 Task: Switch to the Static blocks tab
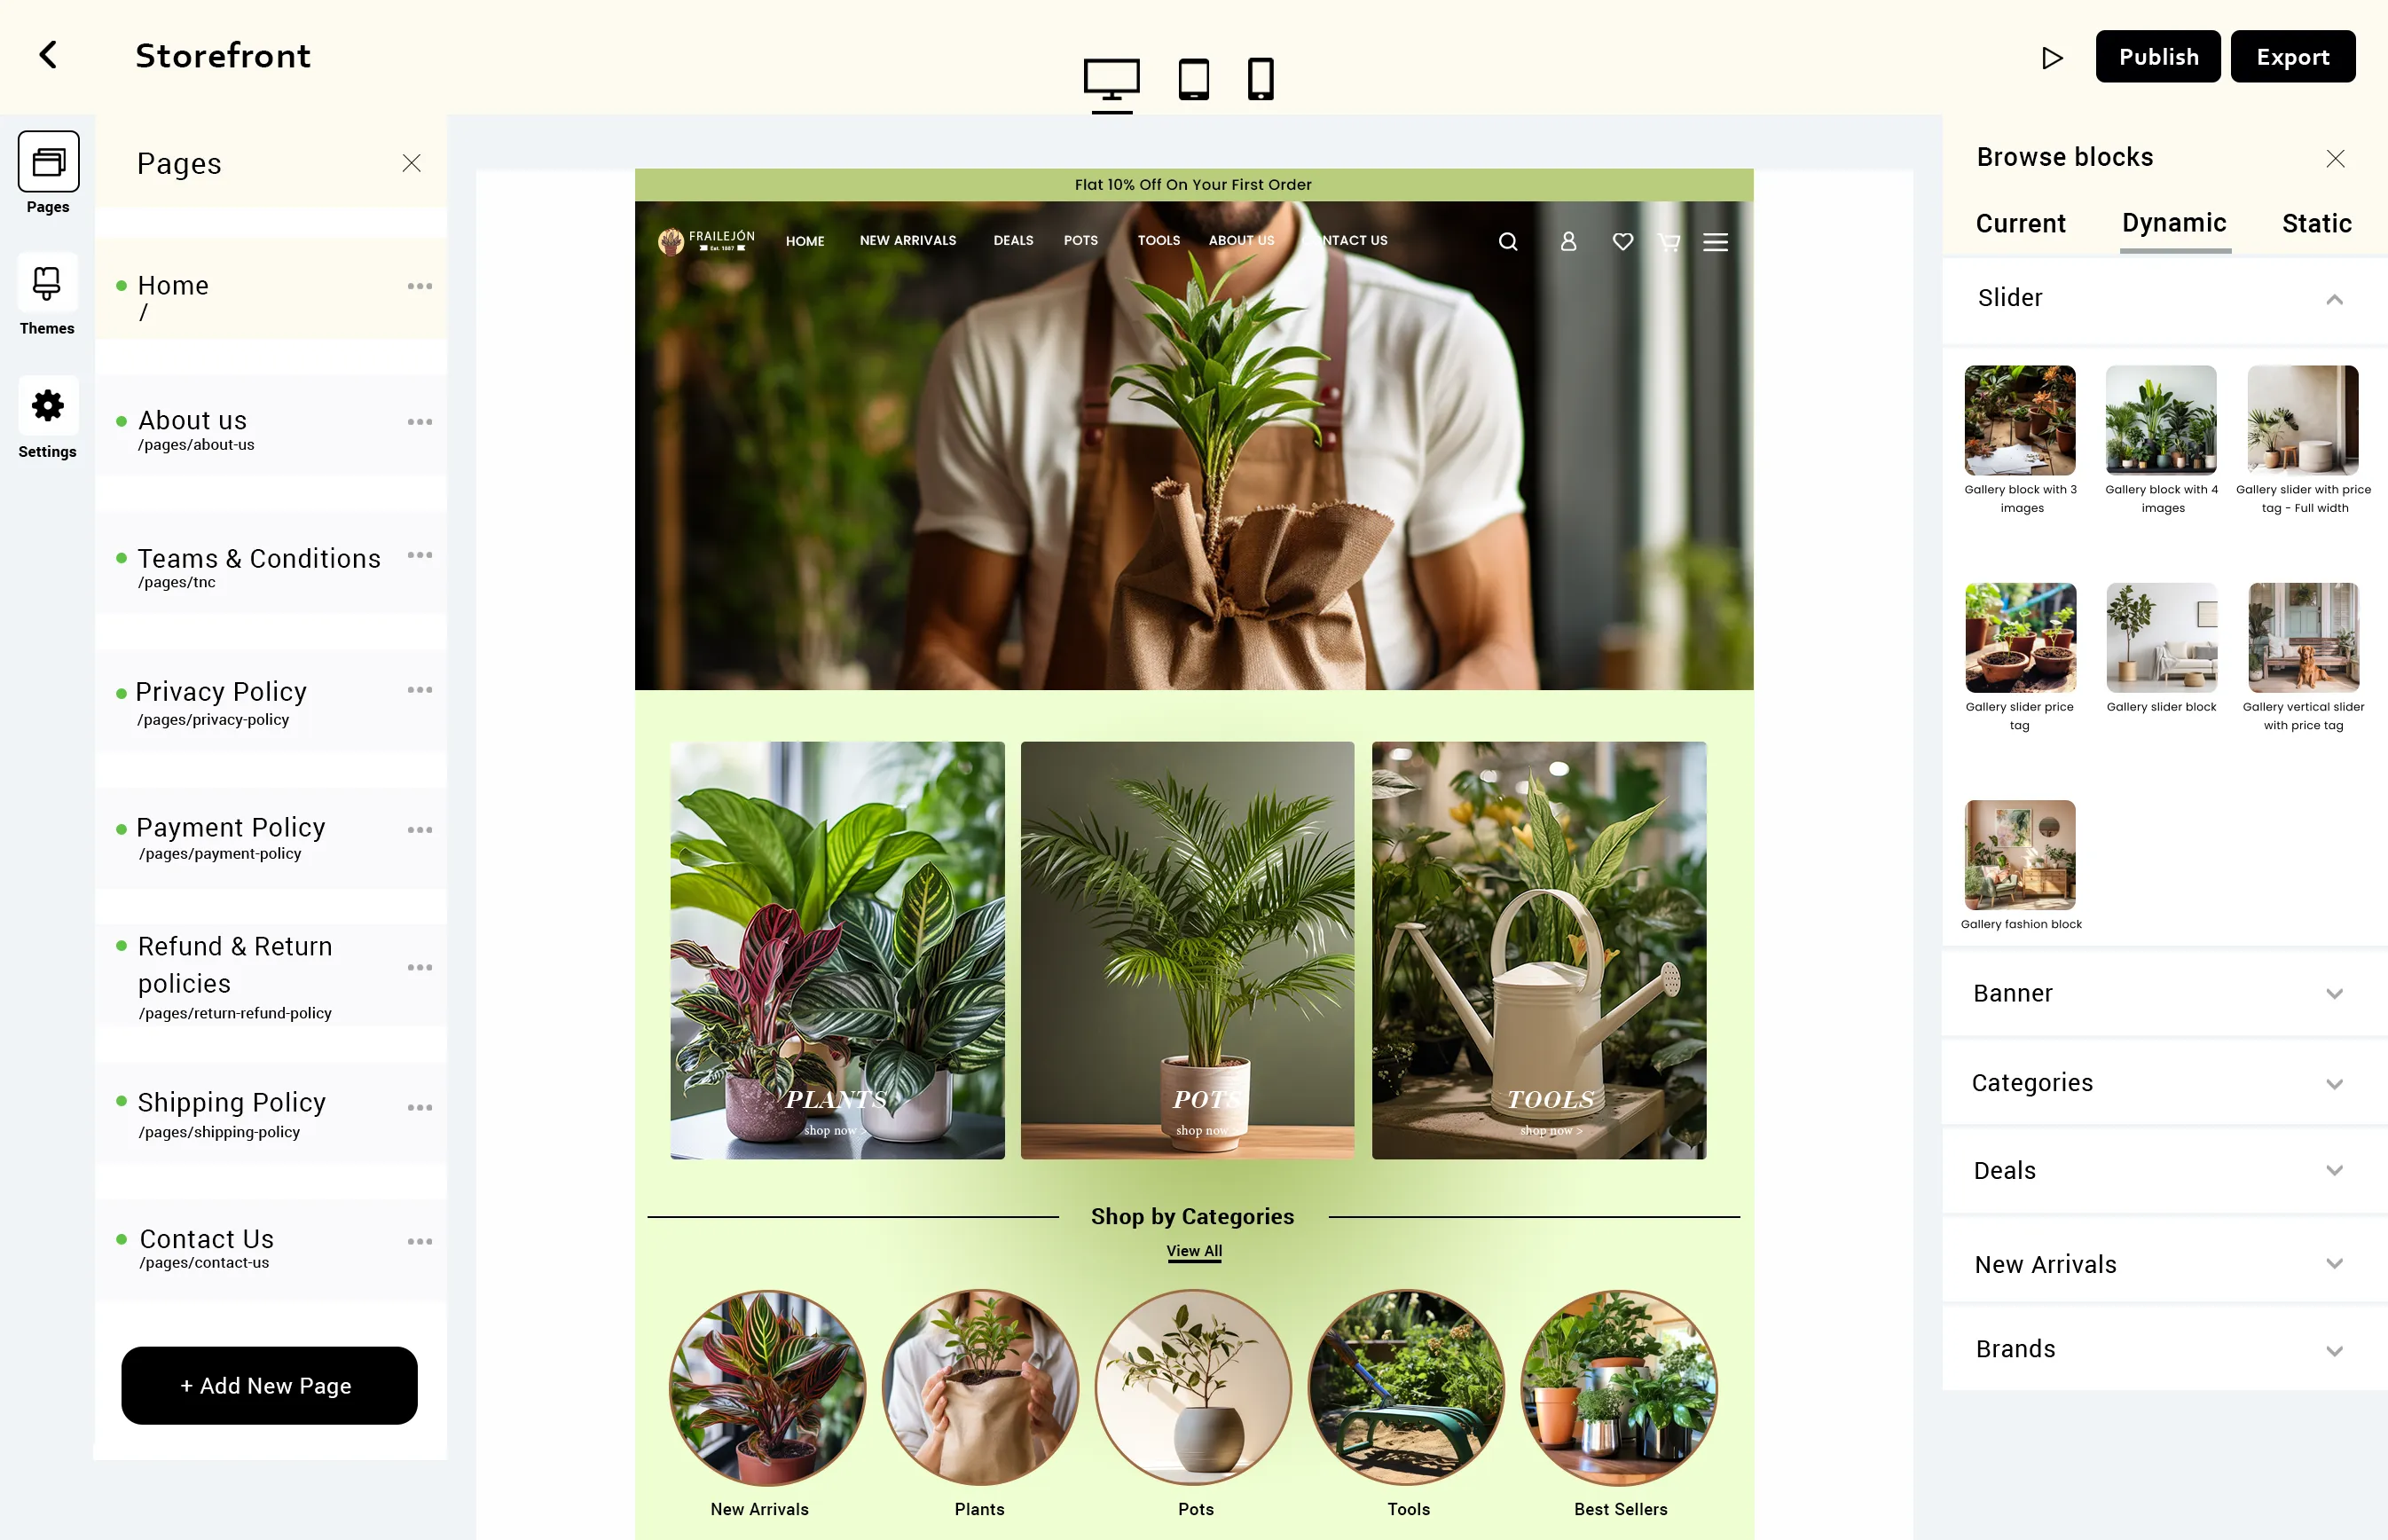tap(2315, 223)
